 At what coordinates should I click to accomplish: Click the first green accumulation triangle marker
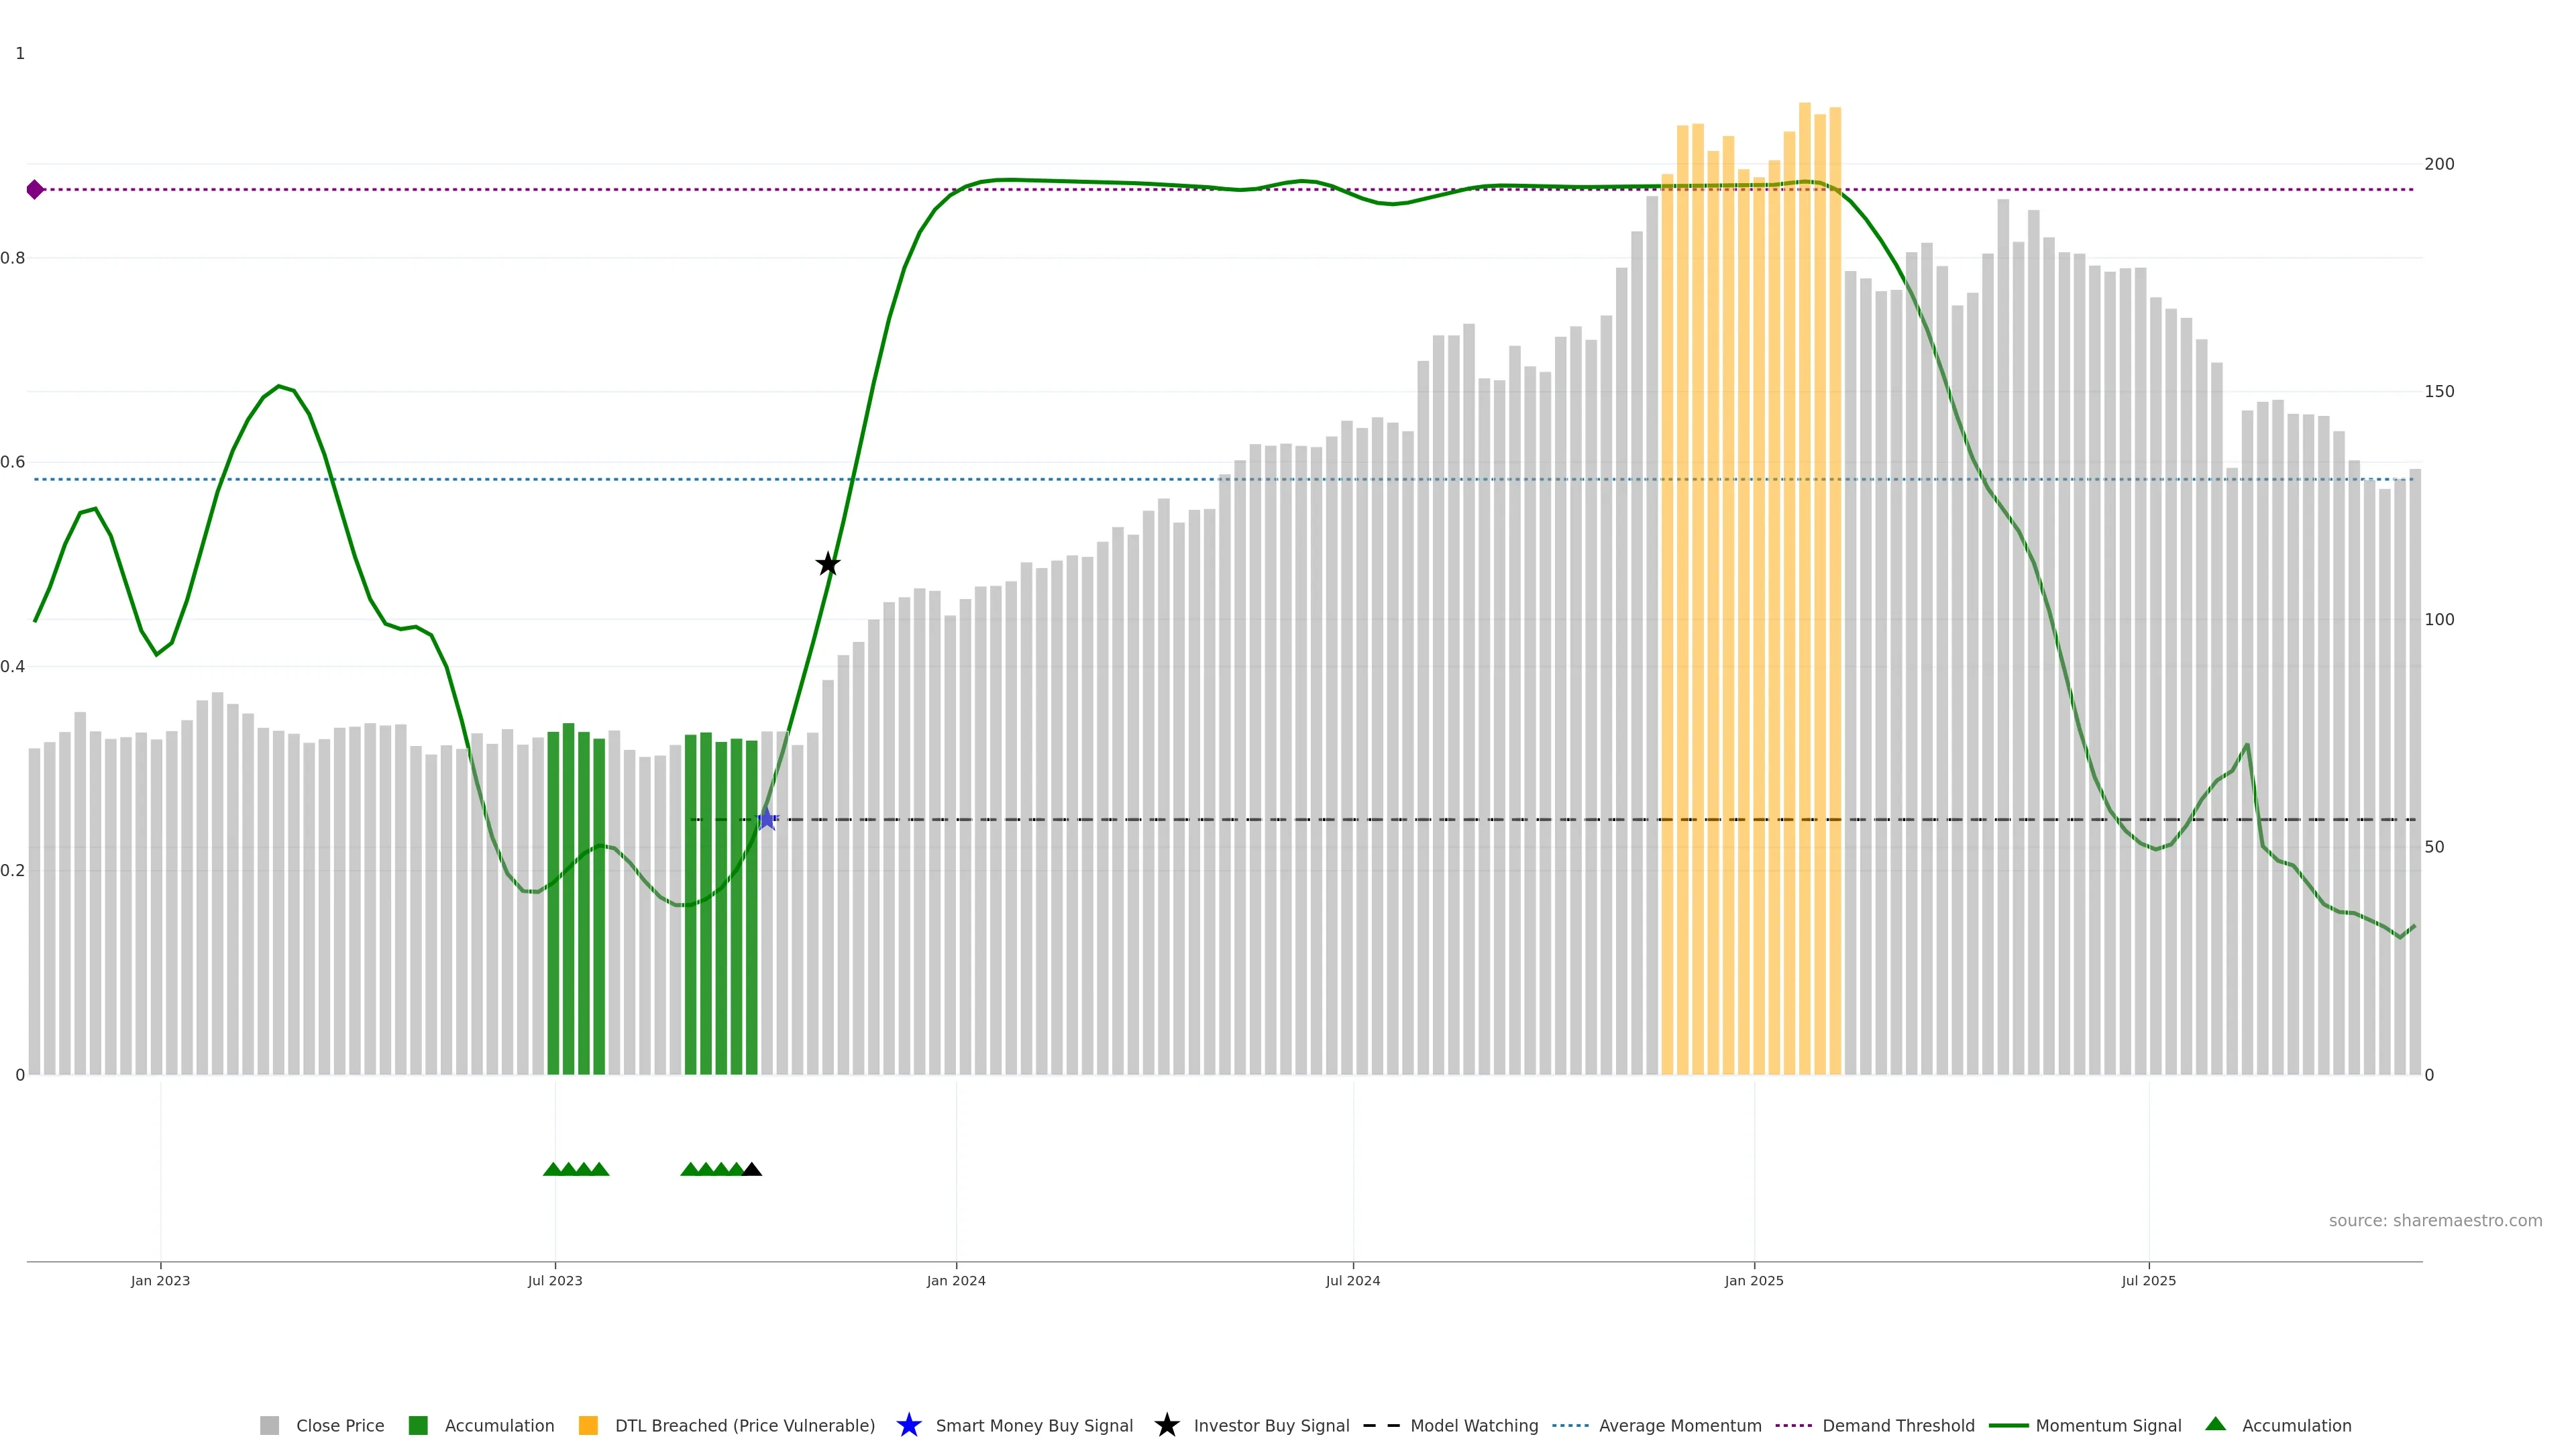(552, 1169)
